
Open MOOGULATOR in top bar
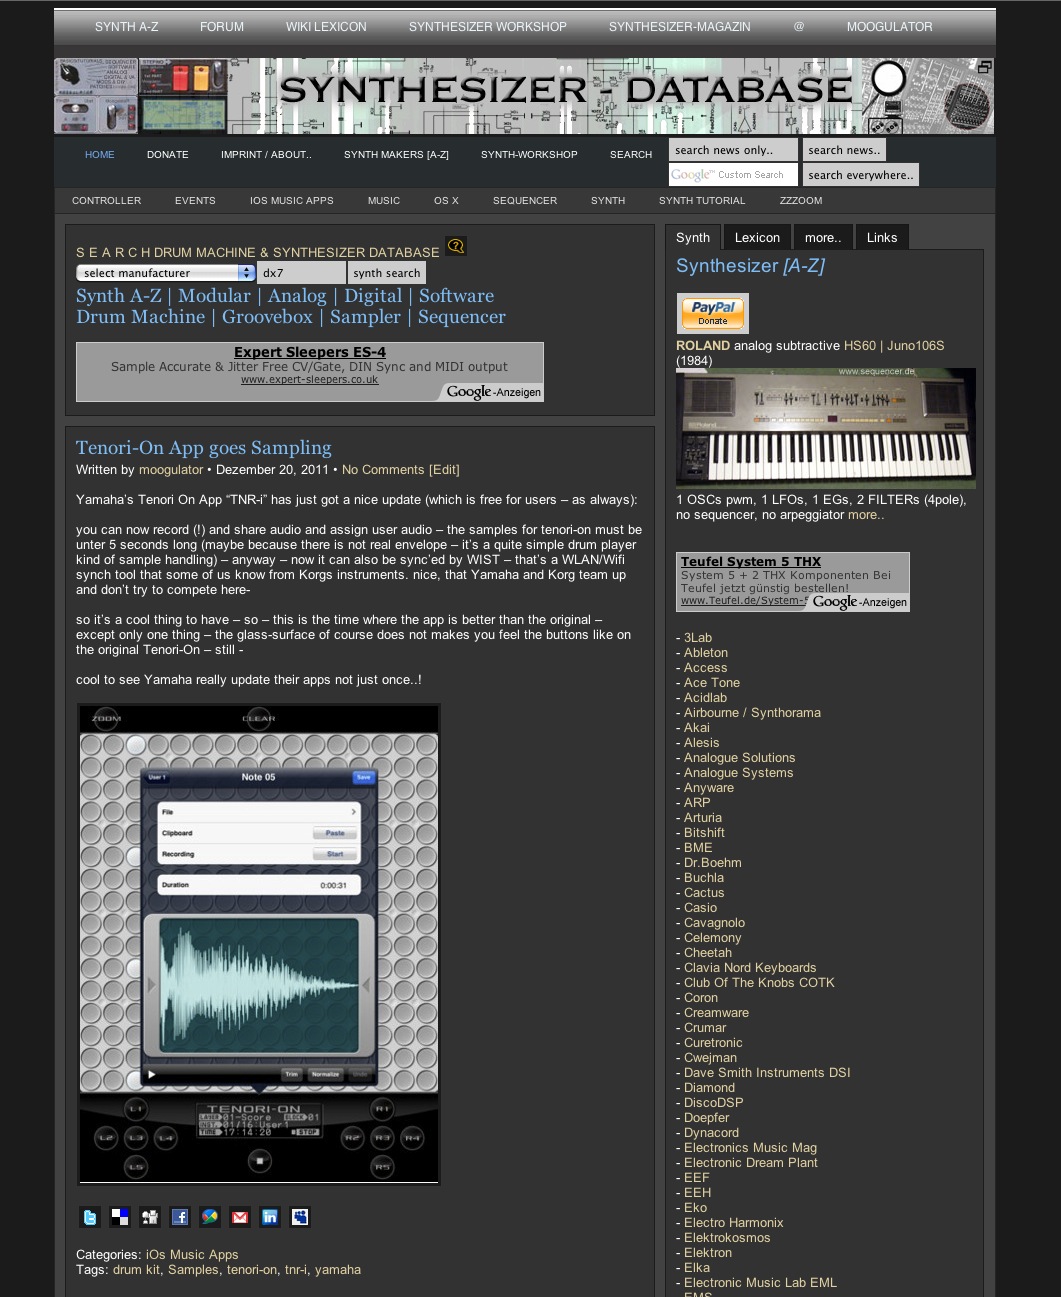pyautogui.click(x=890, y=27)
